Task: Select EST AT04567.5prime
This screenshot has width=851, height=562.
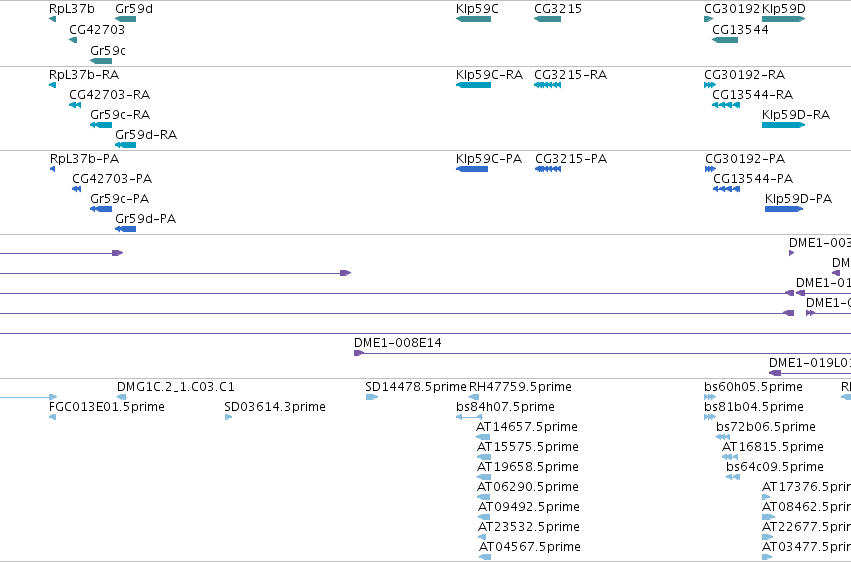Action: (x=485, y=558)
